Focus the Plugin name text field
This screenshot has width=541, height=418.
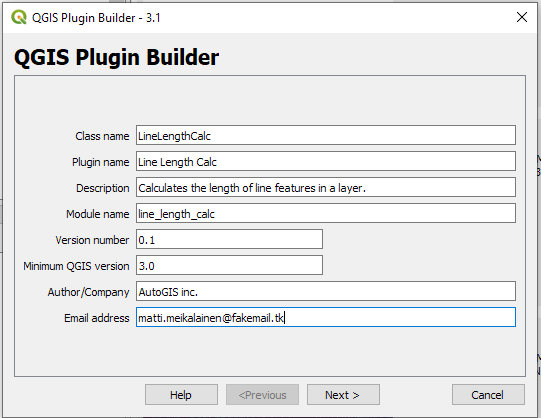tap(326, 161)
